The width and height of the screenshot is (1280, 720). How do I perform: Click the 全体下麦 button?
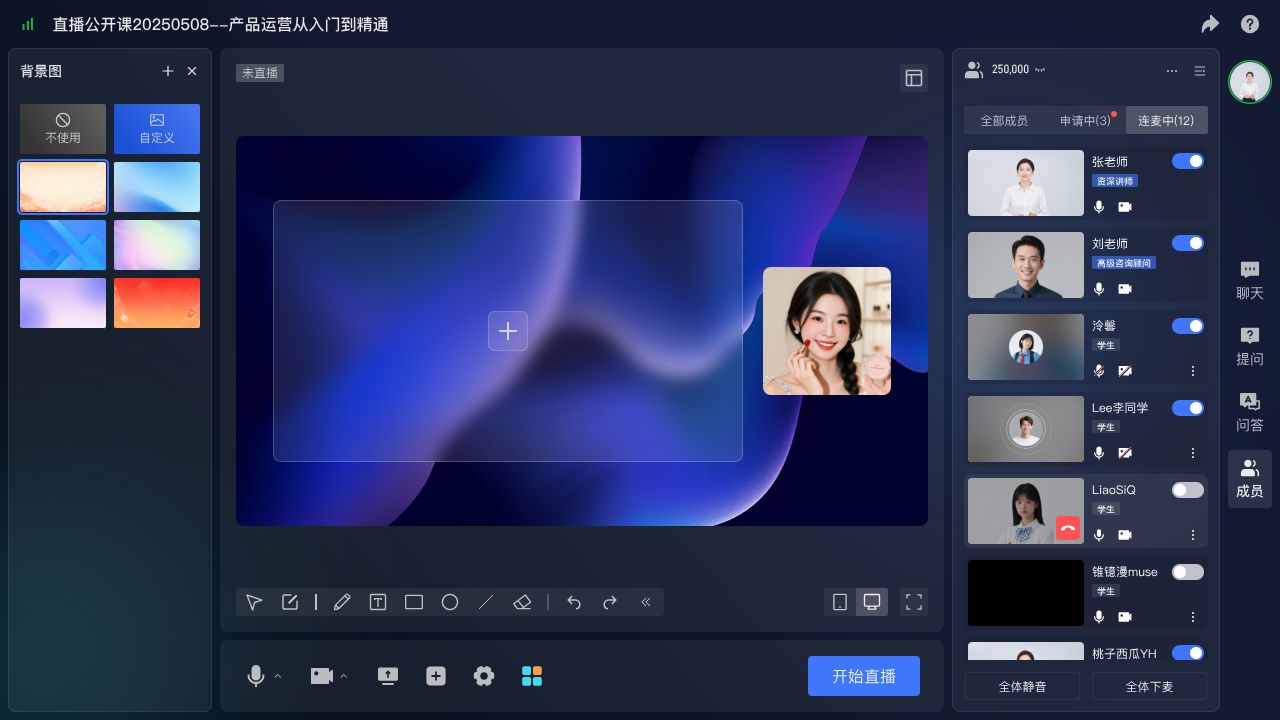tap(1149, 686)
